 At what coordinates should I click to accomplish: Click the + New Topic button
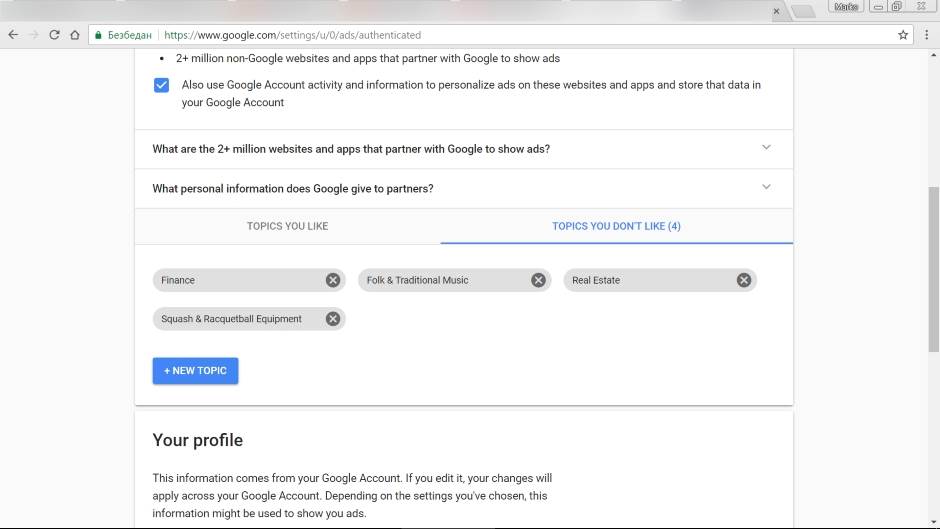pyautogui.click(x=195, y=371)
